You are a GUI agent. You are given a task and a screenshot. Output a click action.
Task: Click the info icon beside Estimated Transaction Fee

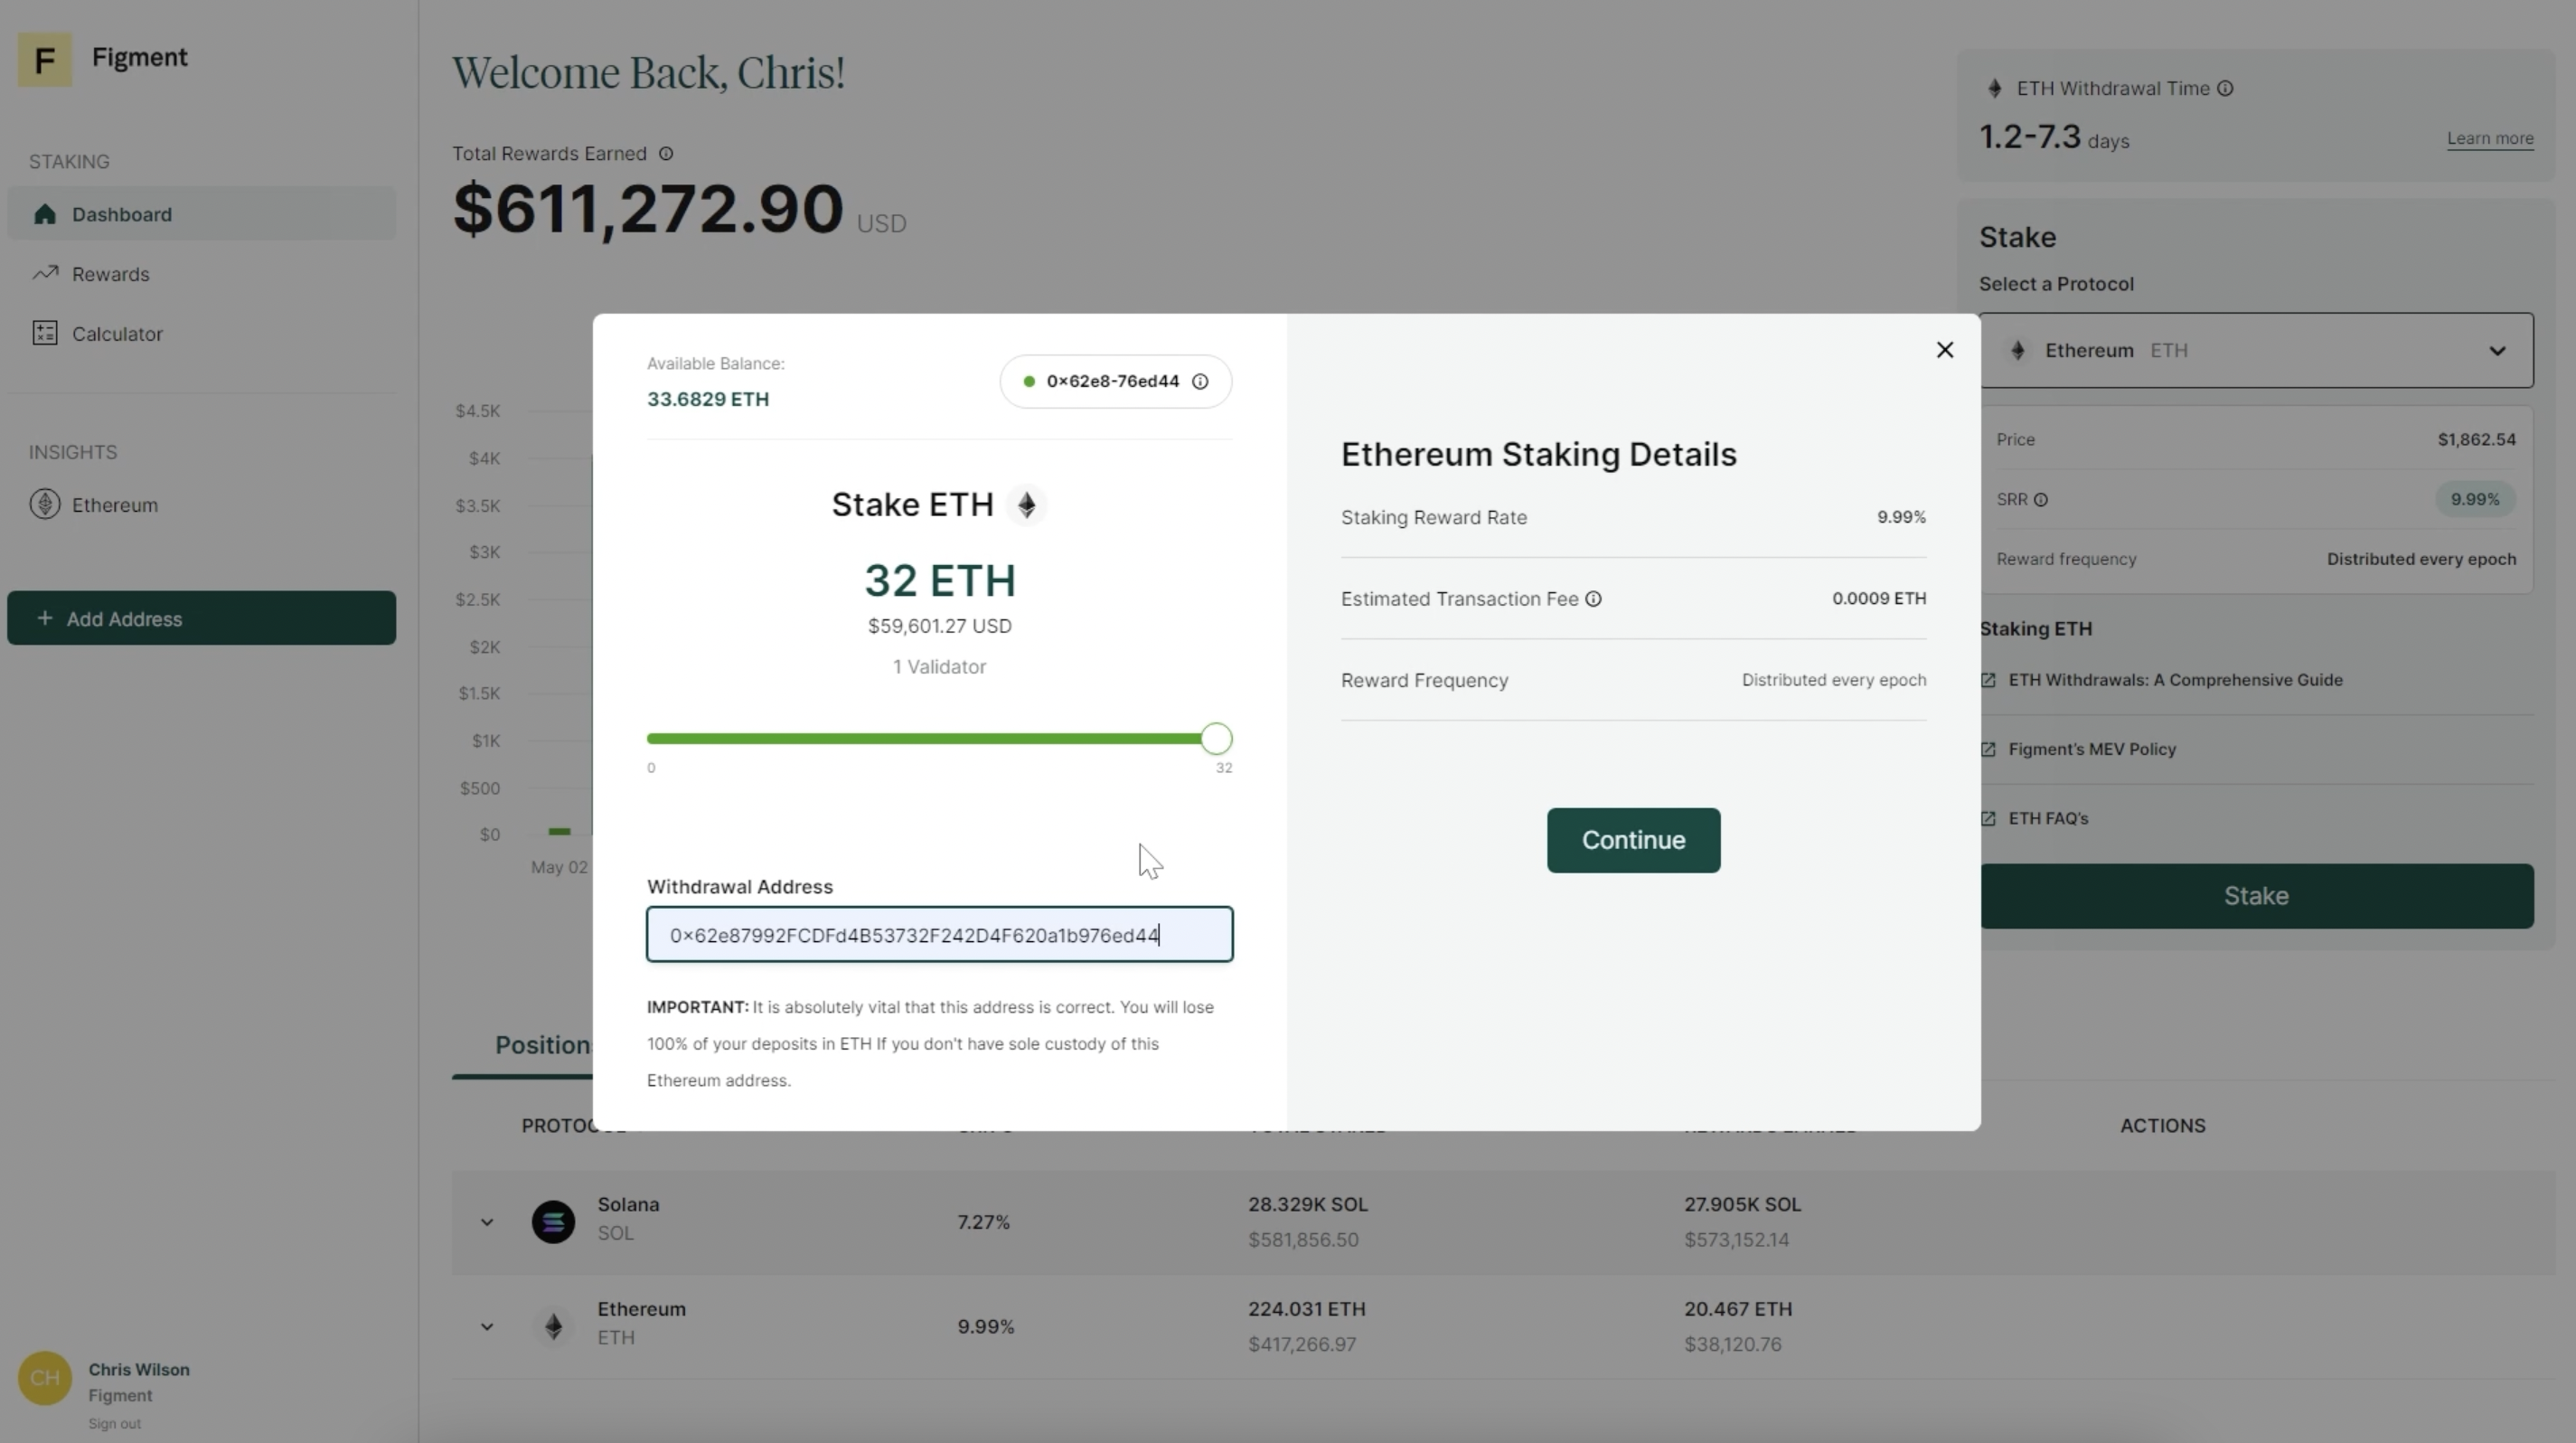[x=1593, y=598]
